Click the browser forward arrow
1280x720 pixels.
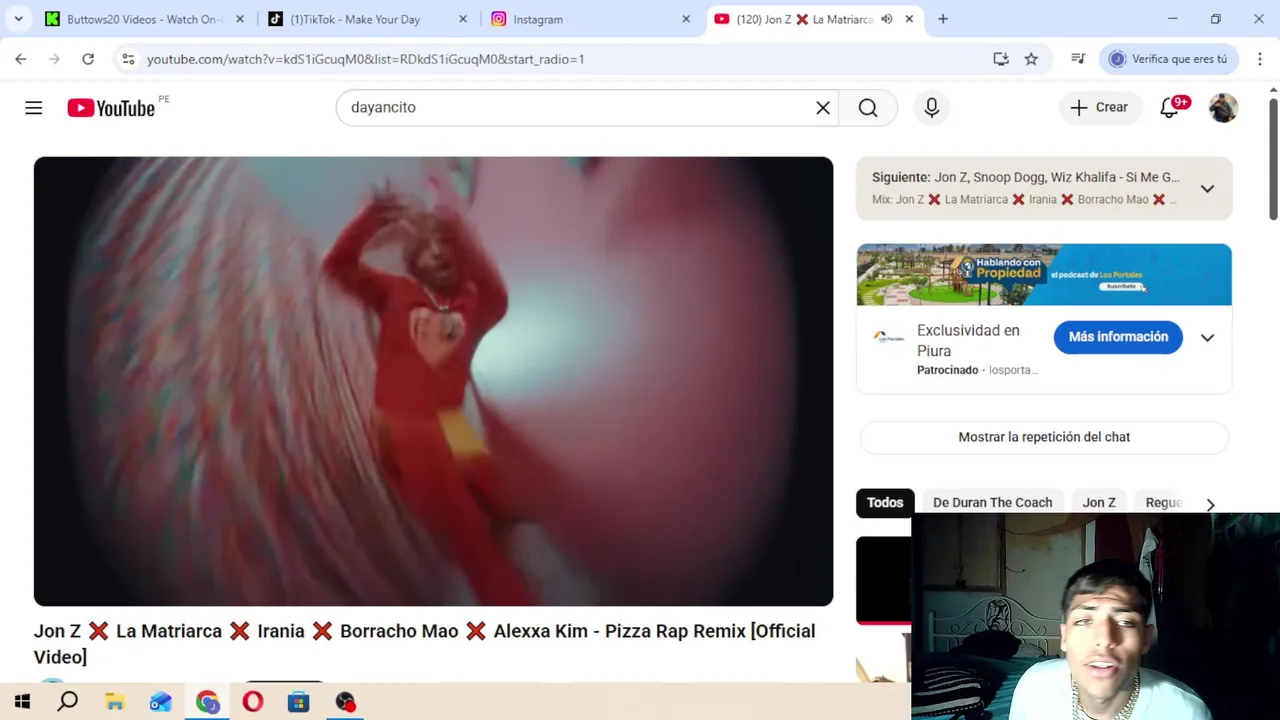coord(54,59)
